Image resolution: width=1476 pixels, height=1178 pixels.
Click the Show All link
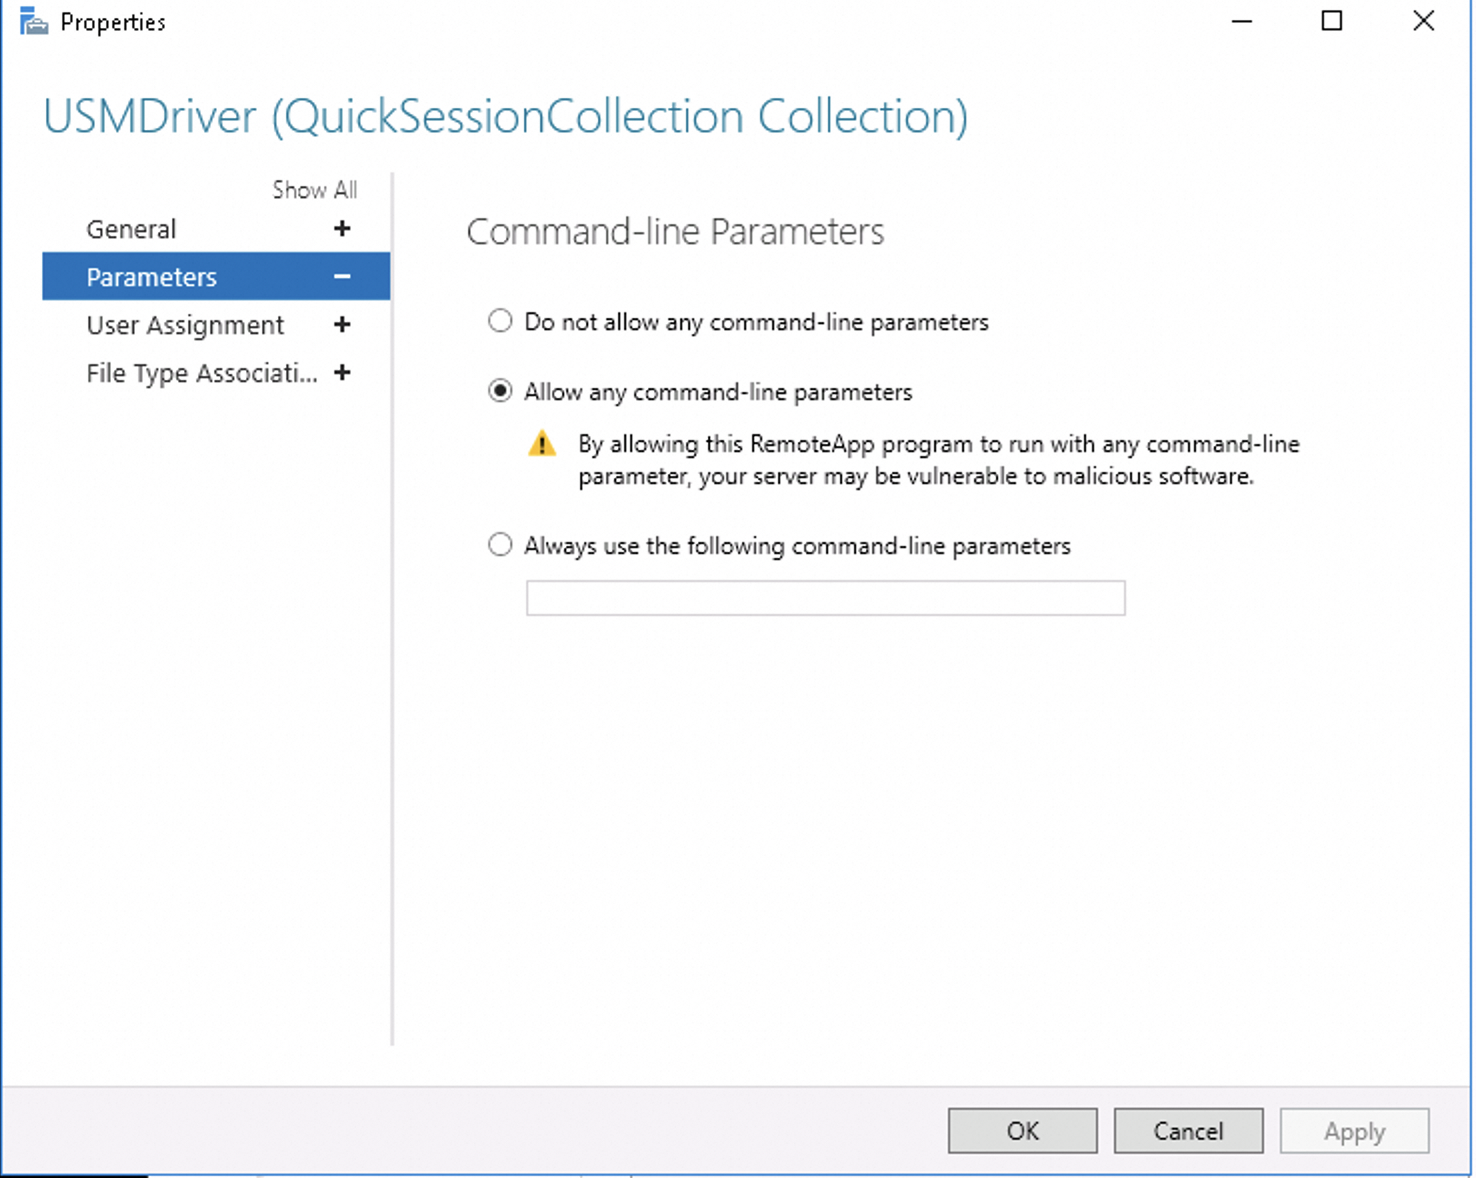point(314,190)
